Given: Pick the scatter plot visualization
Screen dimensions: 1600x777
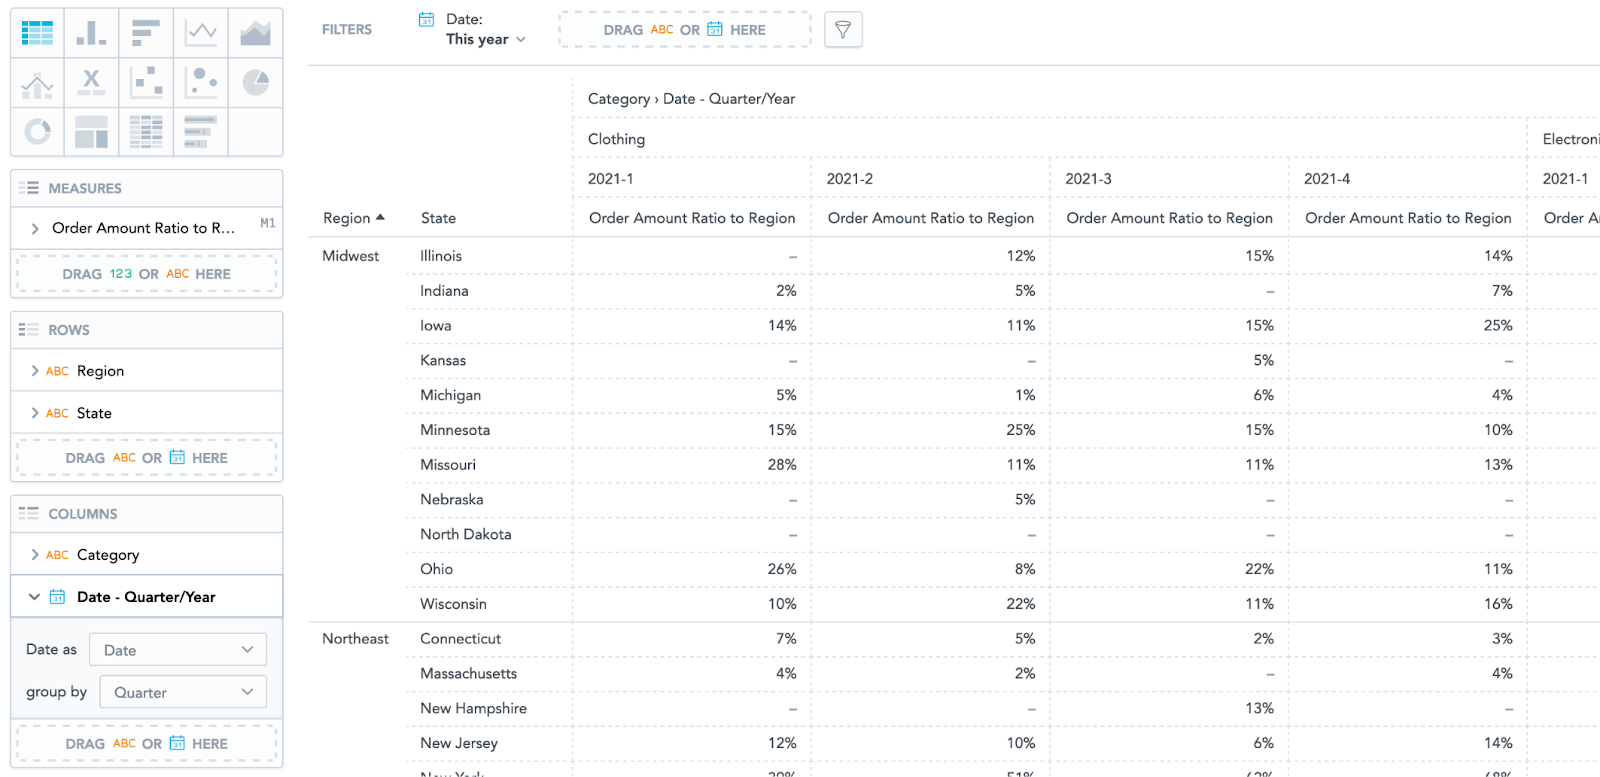Looking at the screenshot, I should click(146, 82).
